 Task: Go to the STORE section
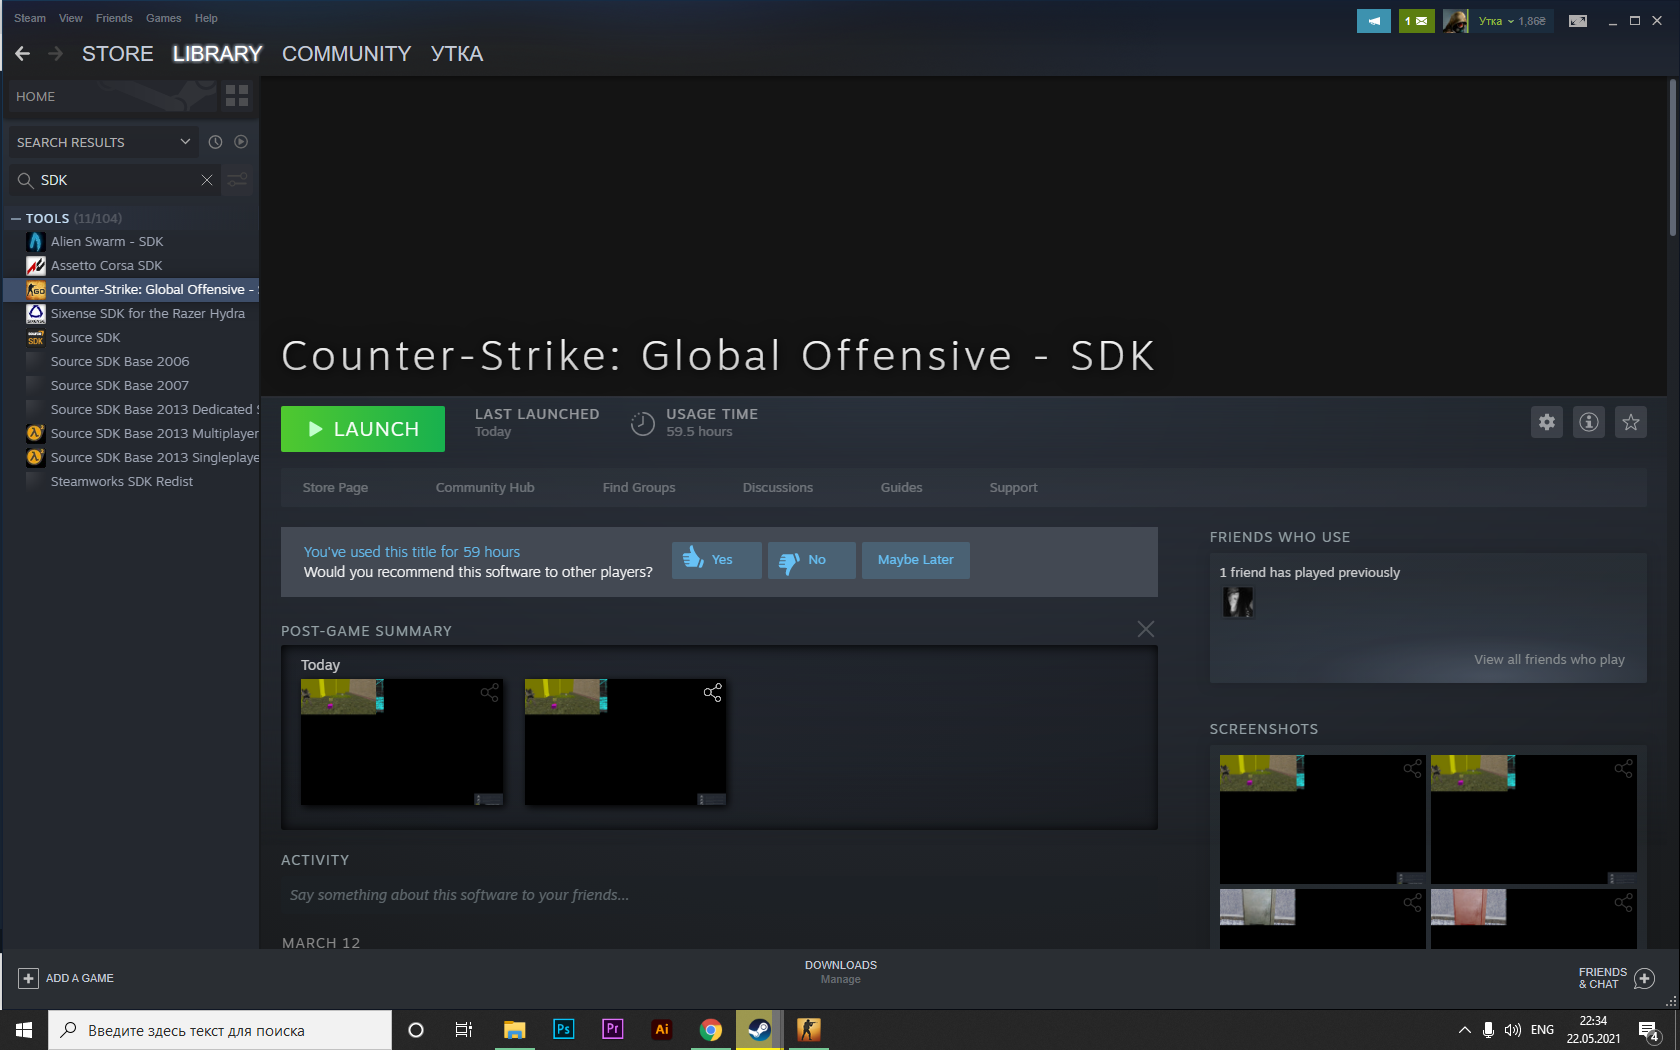click(118, 54)
